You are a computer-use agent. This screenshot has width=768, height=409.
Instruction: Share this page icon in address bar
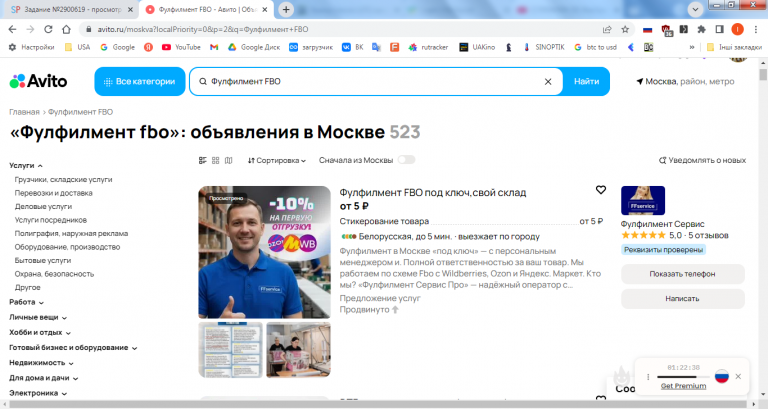click(607, 29)
